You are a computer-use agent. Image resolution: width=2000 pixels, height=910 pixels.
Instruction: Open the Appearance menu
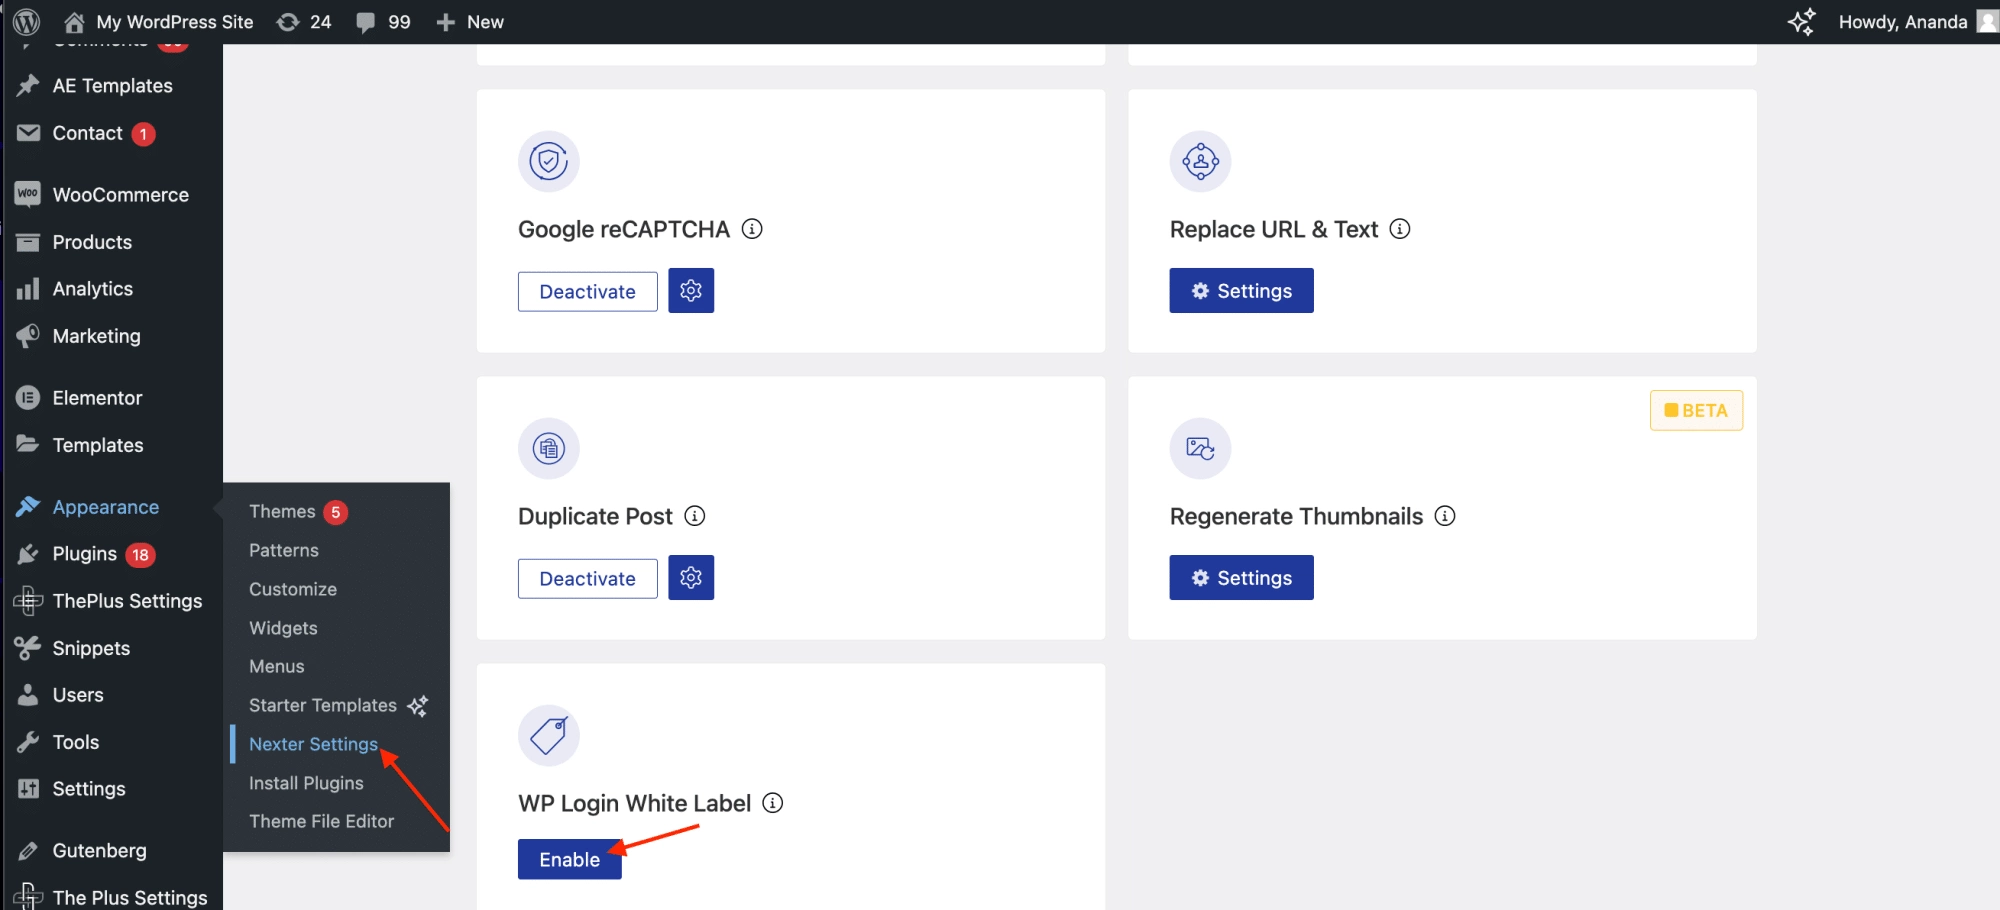point(105,506)
